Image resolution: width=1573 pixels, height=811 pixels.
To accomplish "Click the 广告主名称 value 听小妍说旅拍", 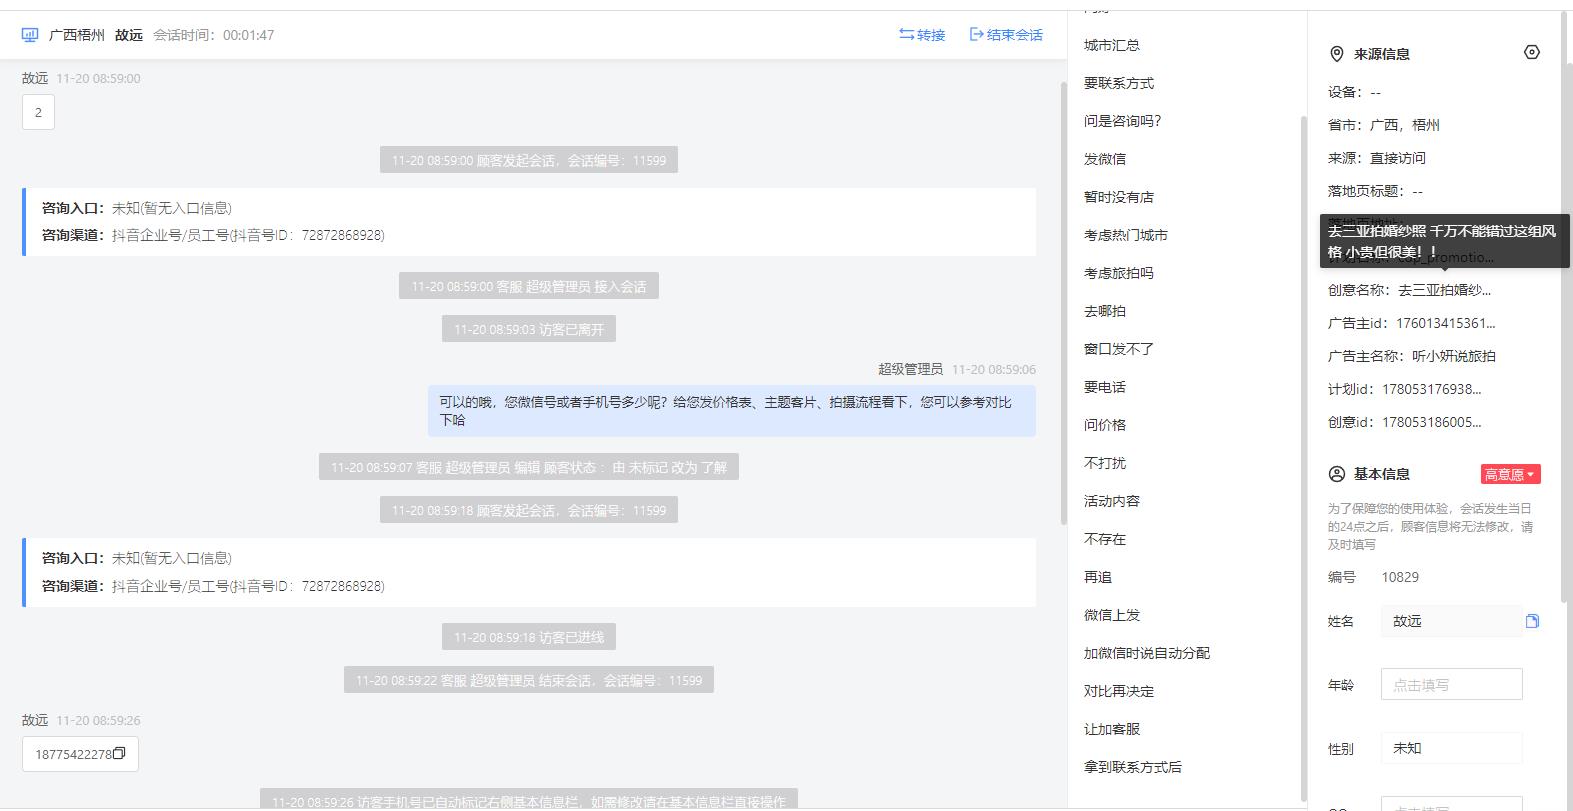I will click(1454, 356).
